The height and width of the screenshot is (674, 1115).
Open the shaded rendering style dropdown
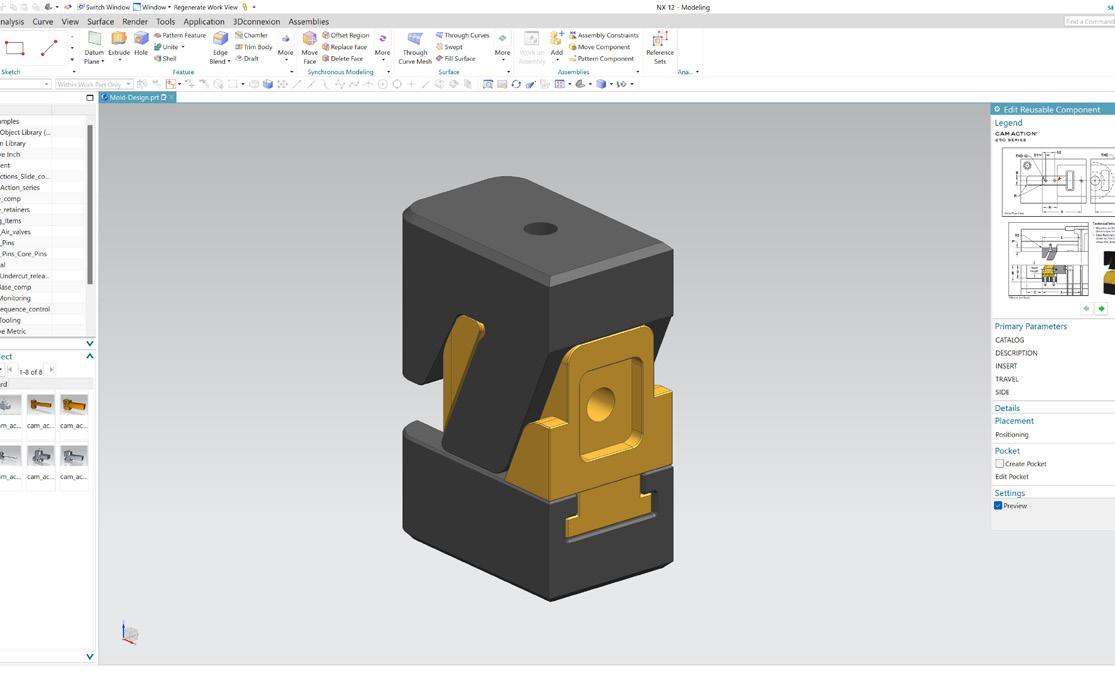click(611, 84)
